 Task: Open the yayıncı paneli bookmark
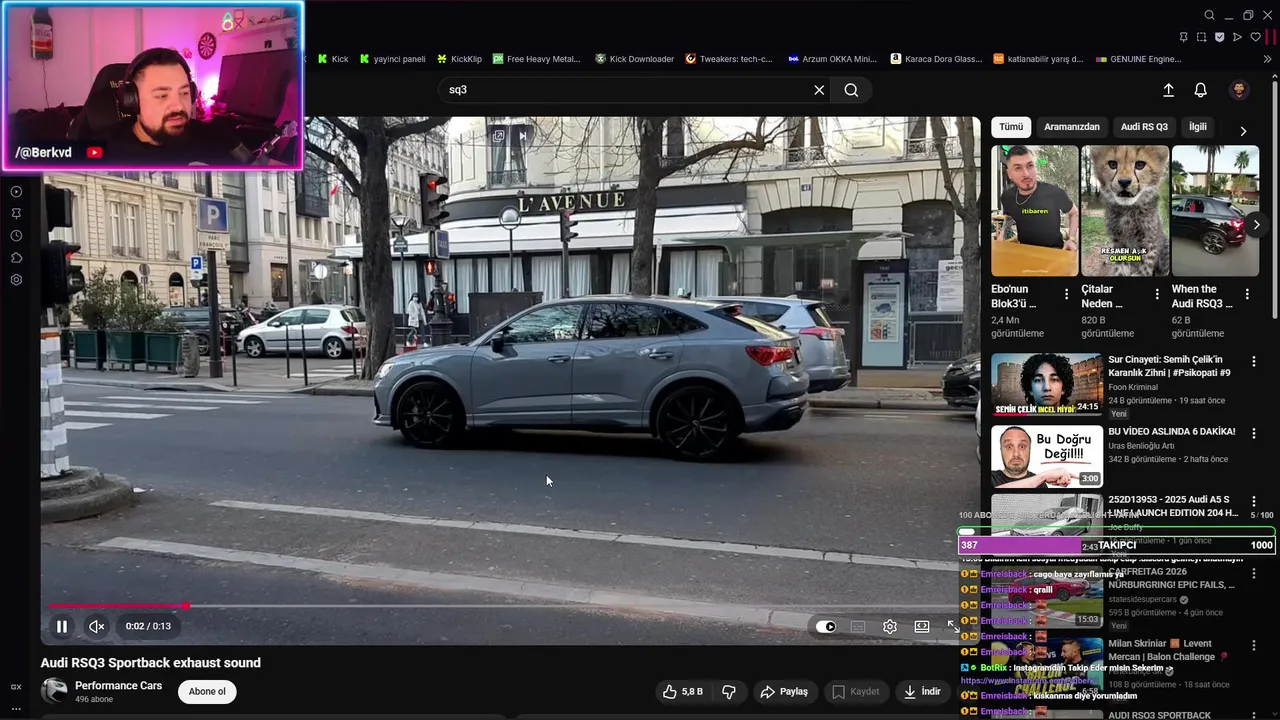point(392,59)
